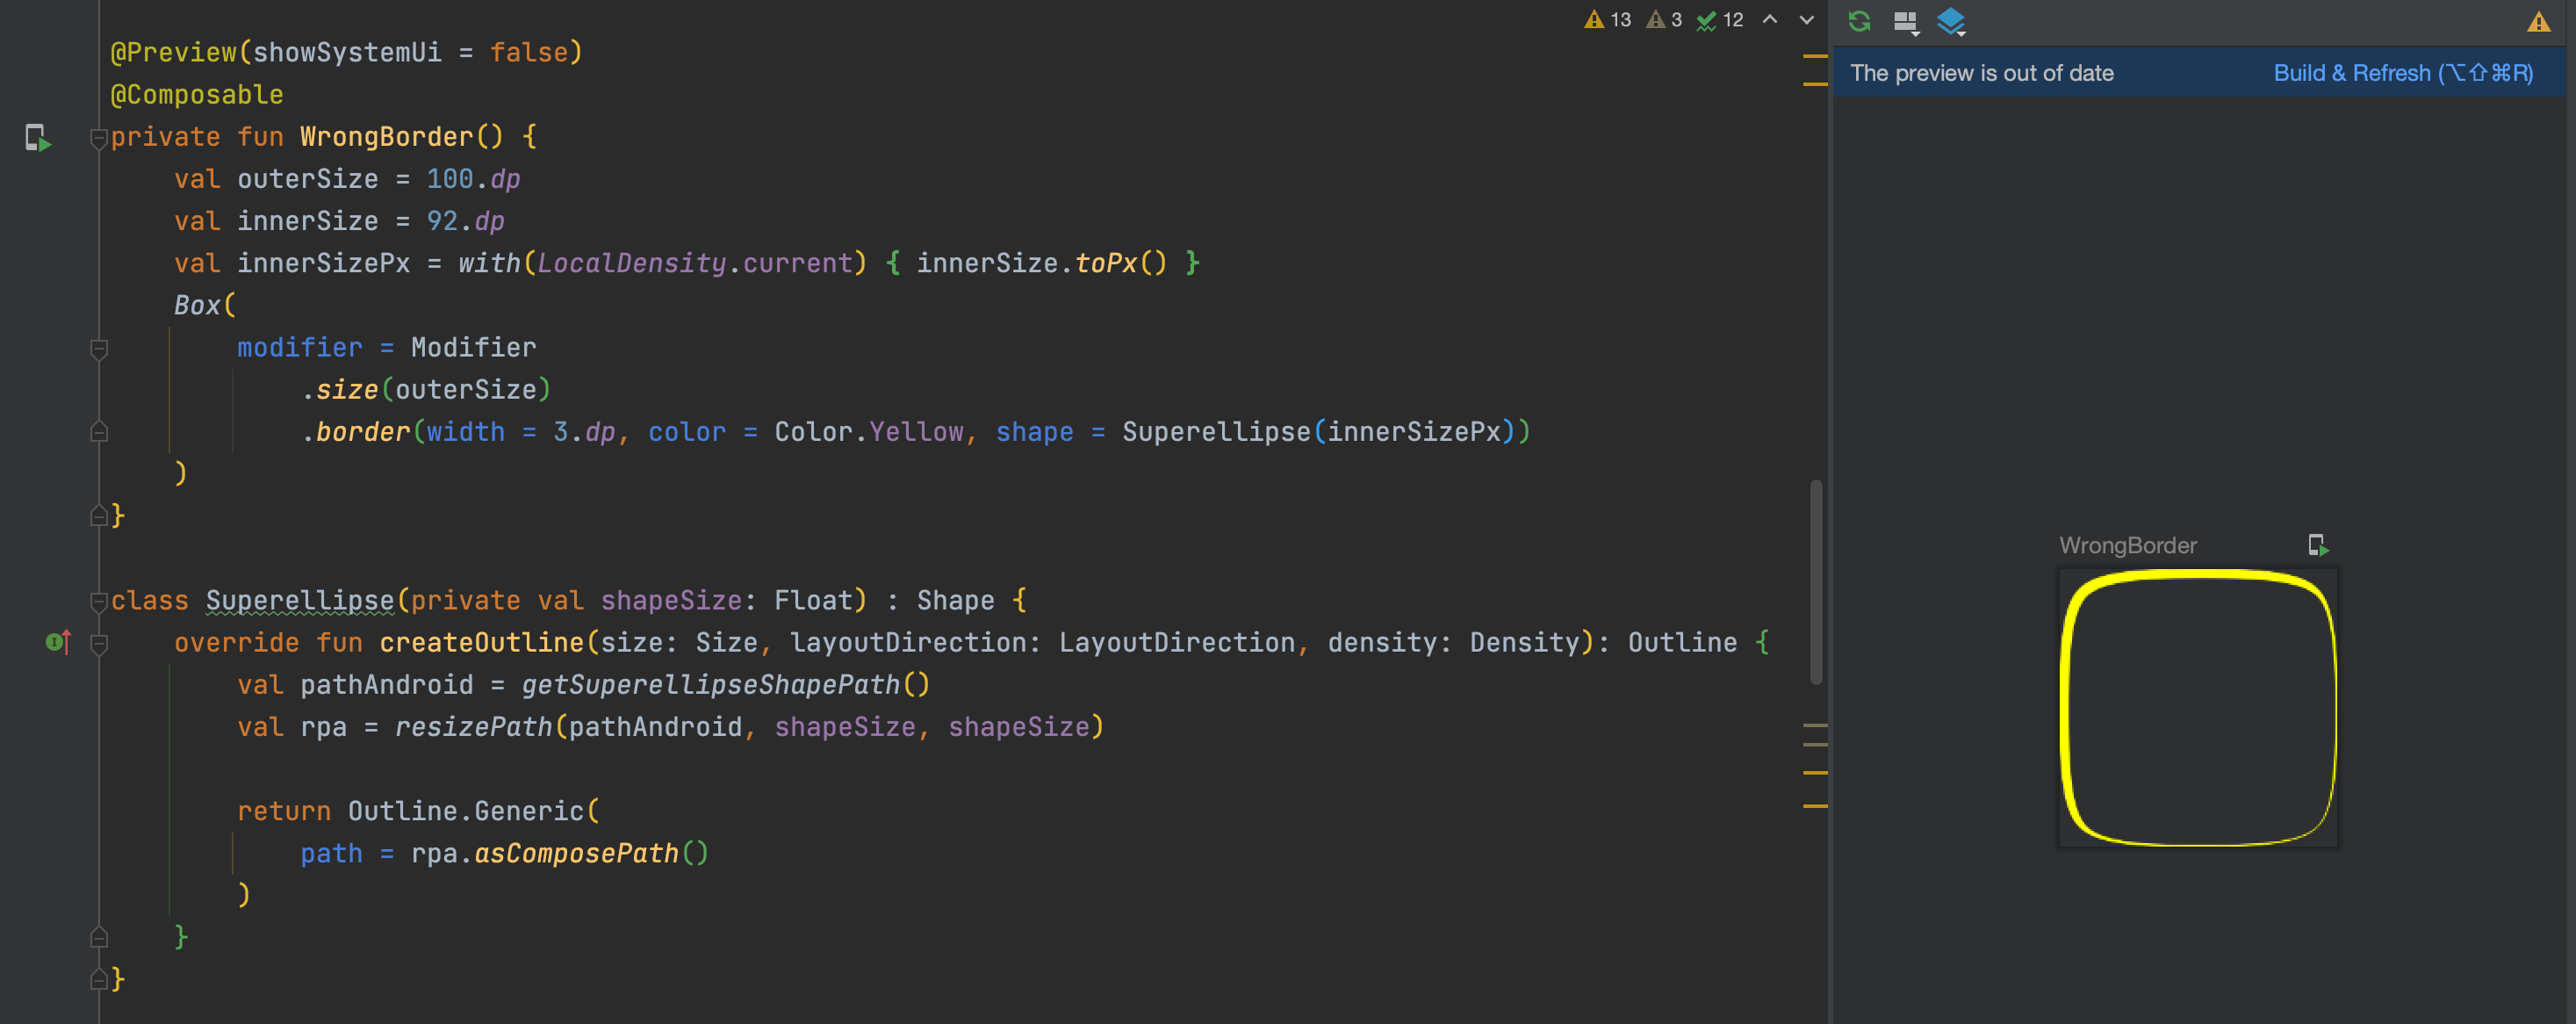Collapse the Superellipse class fold marker
Image resolution: width=2576 pixels, height=1024 pixels.
tap(99, 601)
